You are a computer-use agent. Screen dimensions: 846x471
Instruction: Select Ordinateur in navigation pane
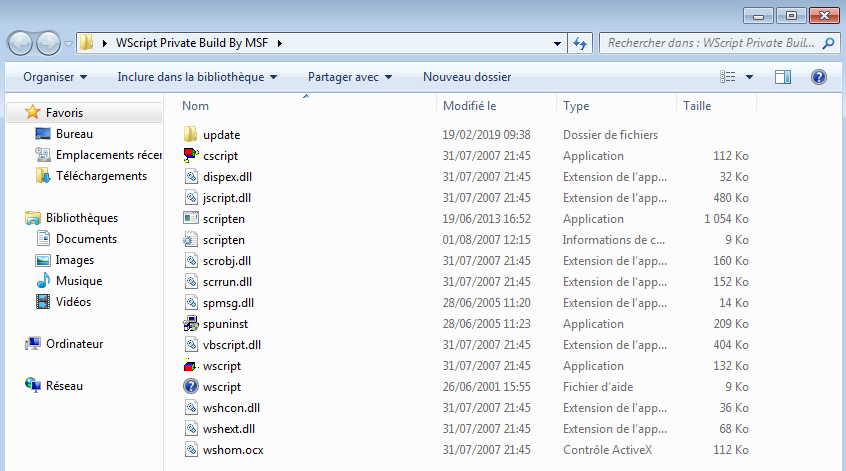coord(74,344)
